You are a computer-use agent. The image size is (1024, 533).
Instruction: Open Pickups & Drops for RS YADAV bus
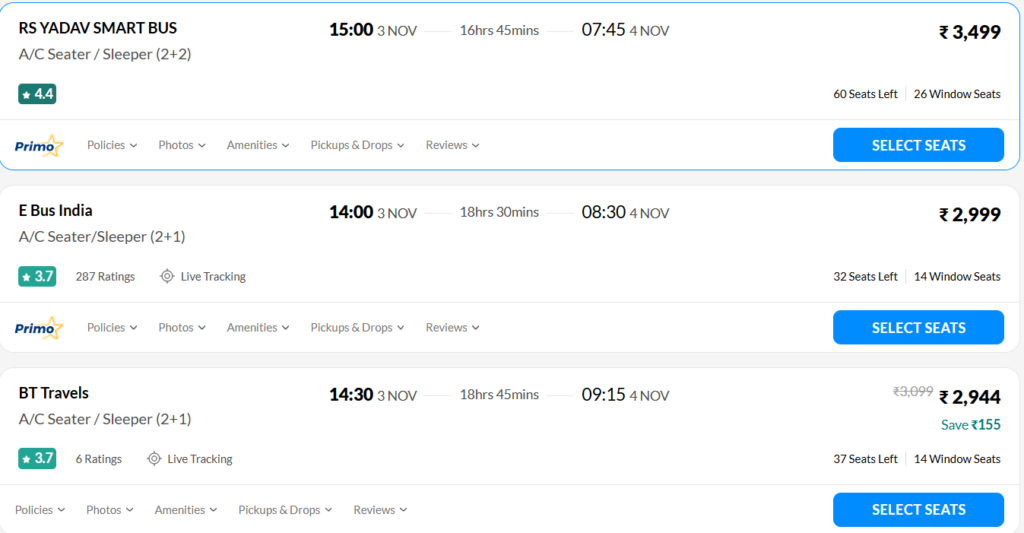357,145
